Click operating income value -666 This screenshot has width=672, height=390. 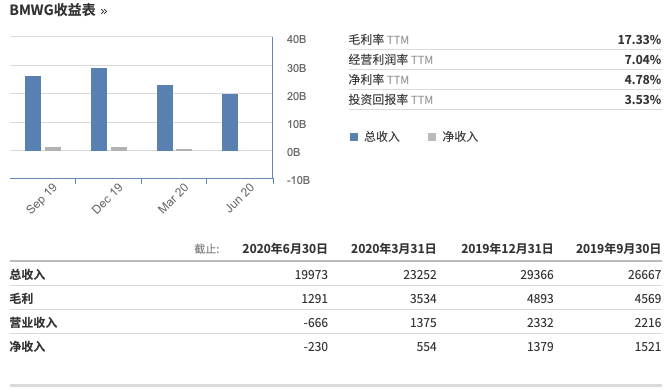(x=315, y=323)
